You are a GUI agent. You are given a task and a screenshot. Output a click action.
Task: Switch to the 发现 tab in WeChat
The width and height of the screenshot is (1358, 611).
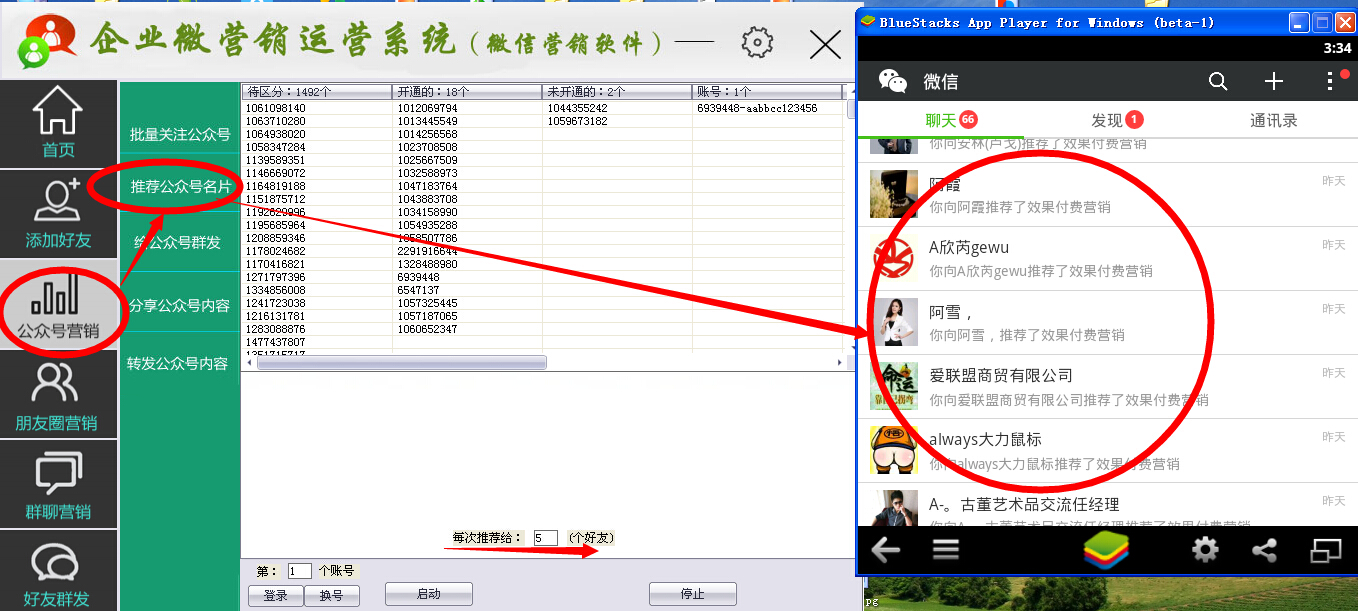click(1107, 120)
